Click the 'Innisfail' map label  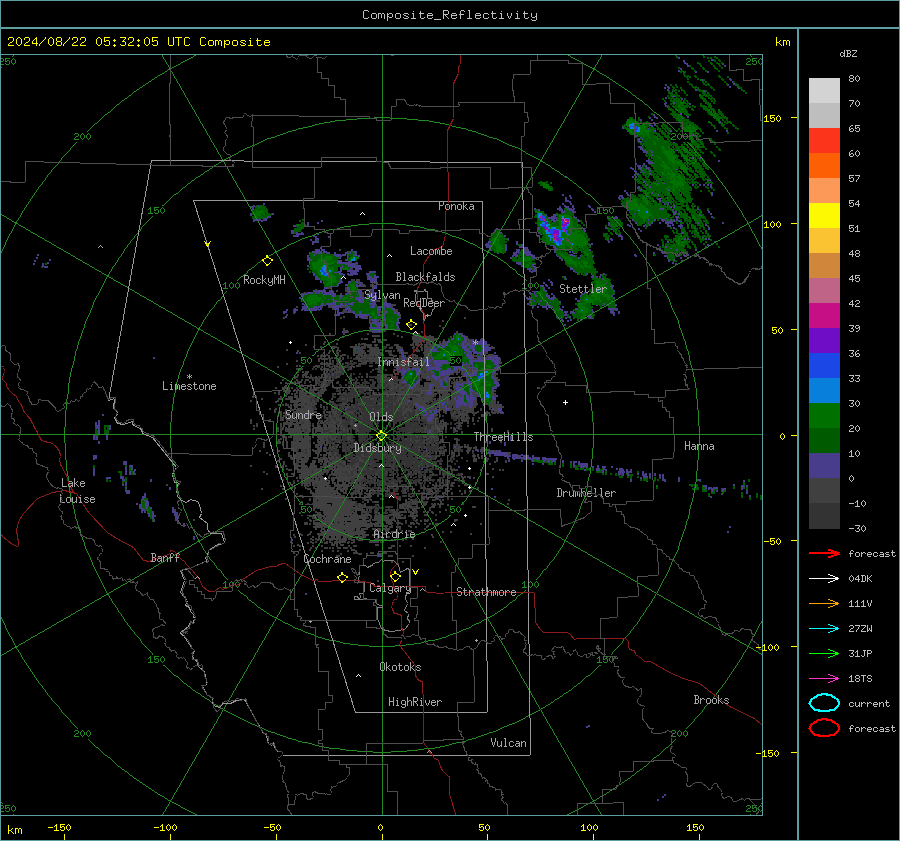(403, 362)
